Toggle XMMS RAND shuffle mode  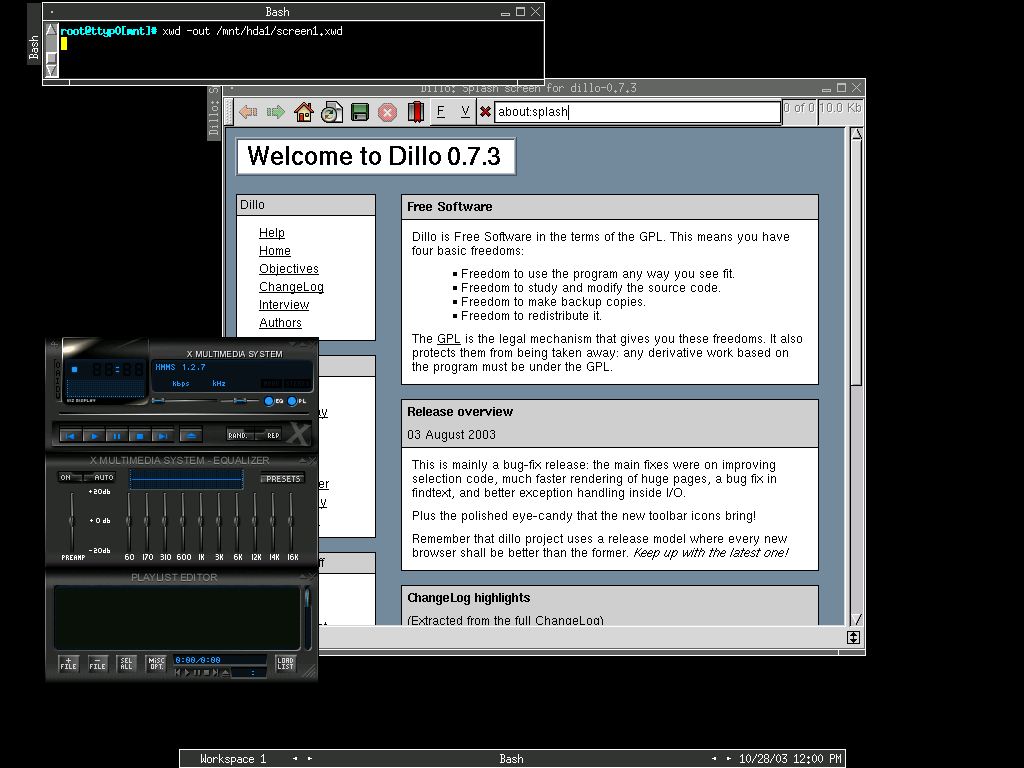(x=239, y=435)
